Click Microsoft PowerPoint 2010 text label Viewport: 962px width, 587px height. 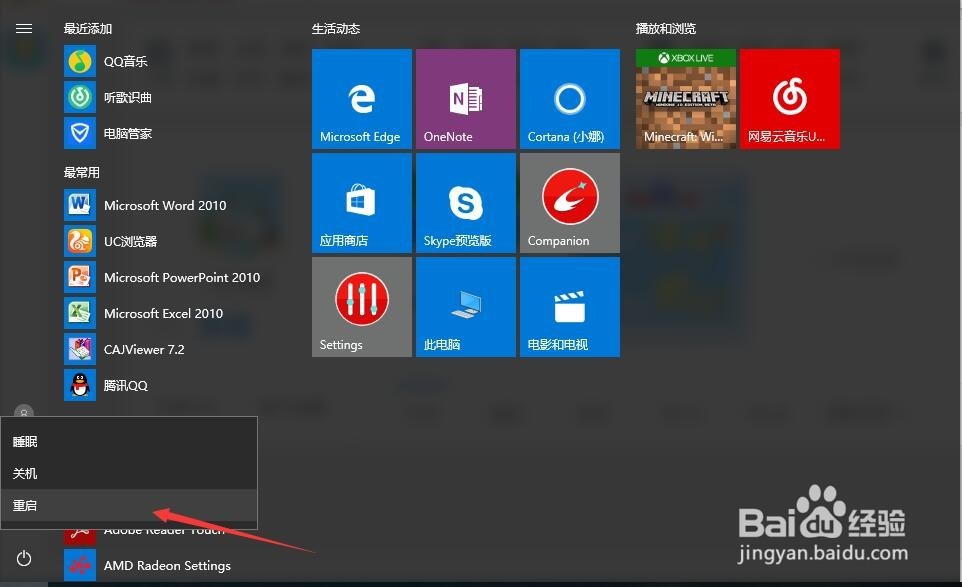(182, 277)
